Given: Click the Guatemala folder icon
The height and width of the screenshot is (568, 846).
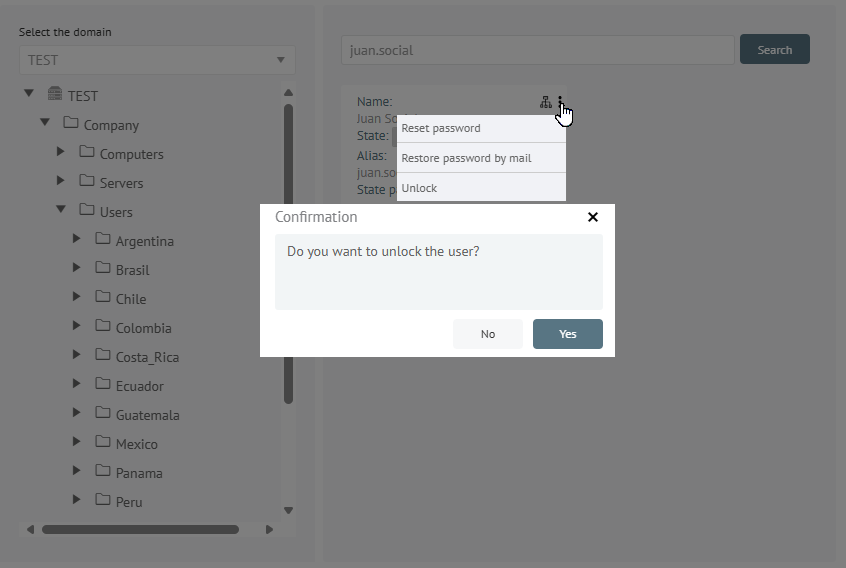Looking at the screenshot, I should tap(103, 412).
